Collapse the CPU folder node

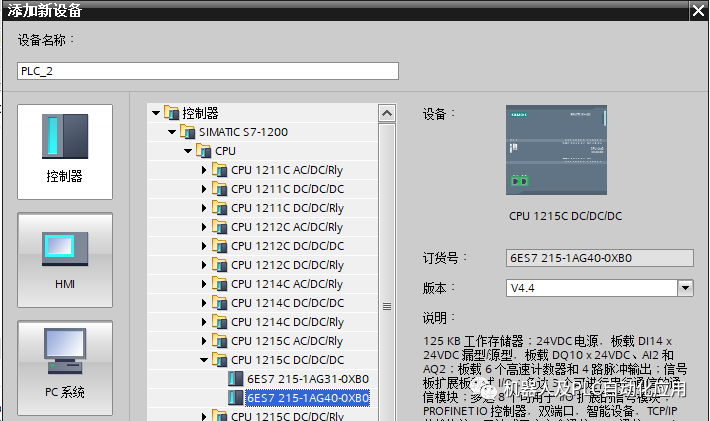coord(188,151)
